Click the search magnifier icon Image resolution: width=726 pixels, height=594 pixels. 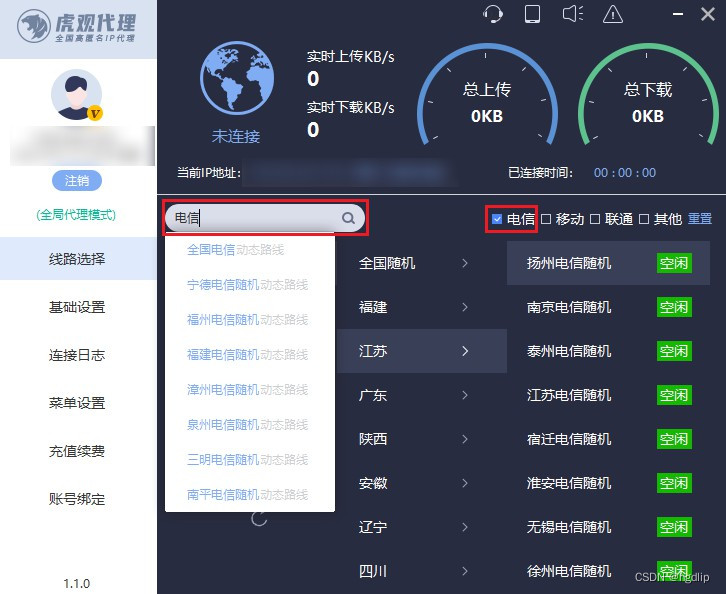[348, 218]
